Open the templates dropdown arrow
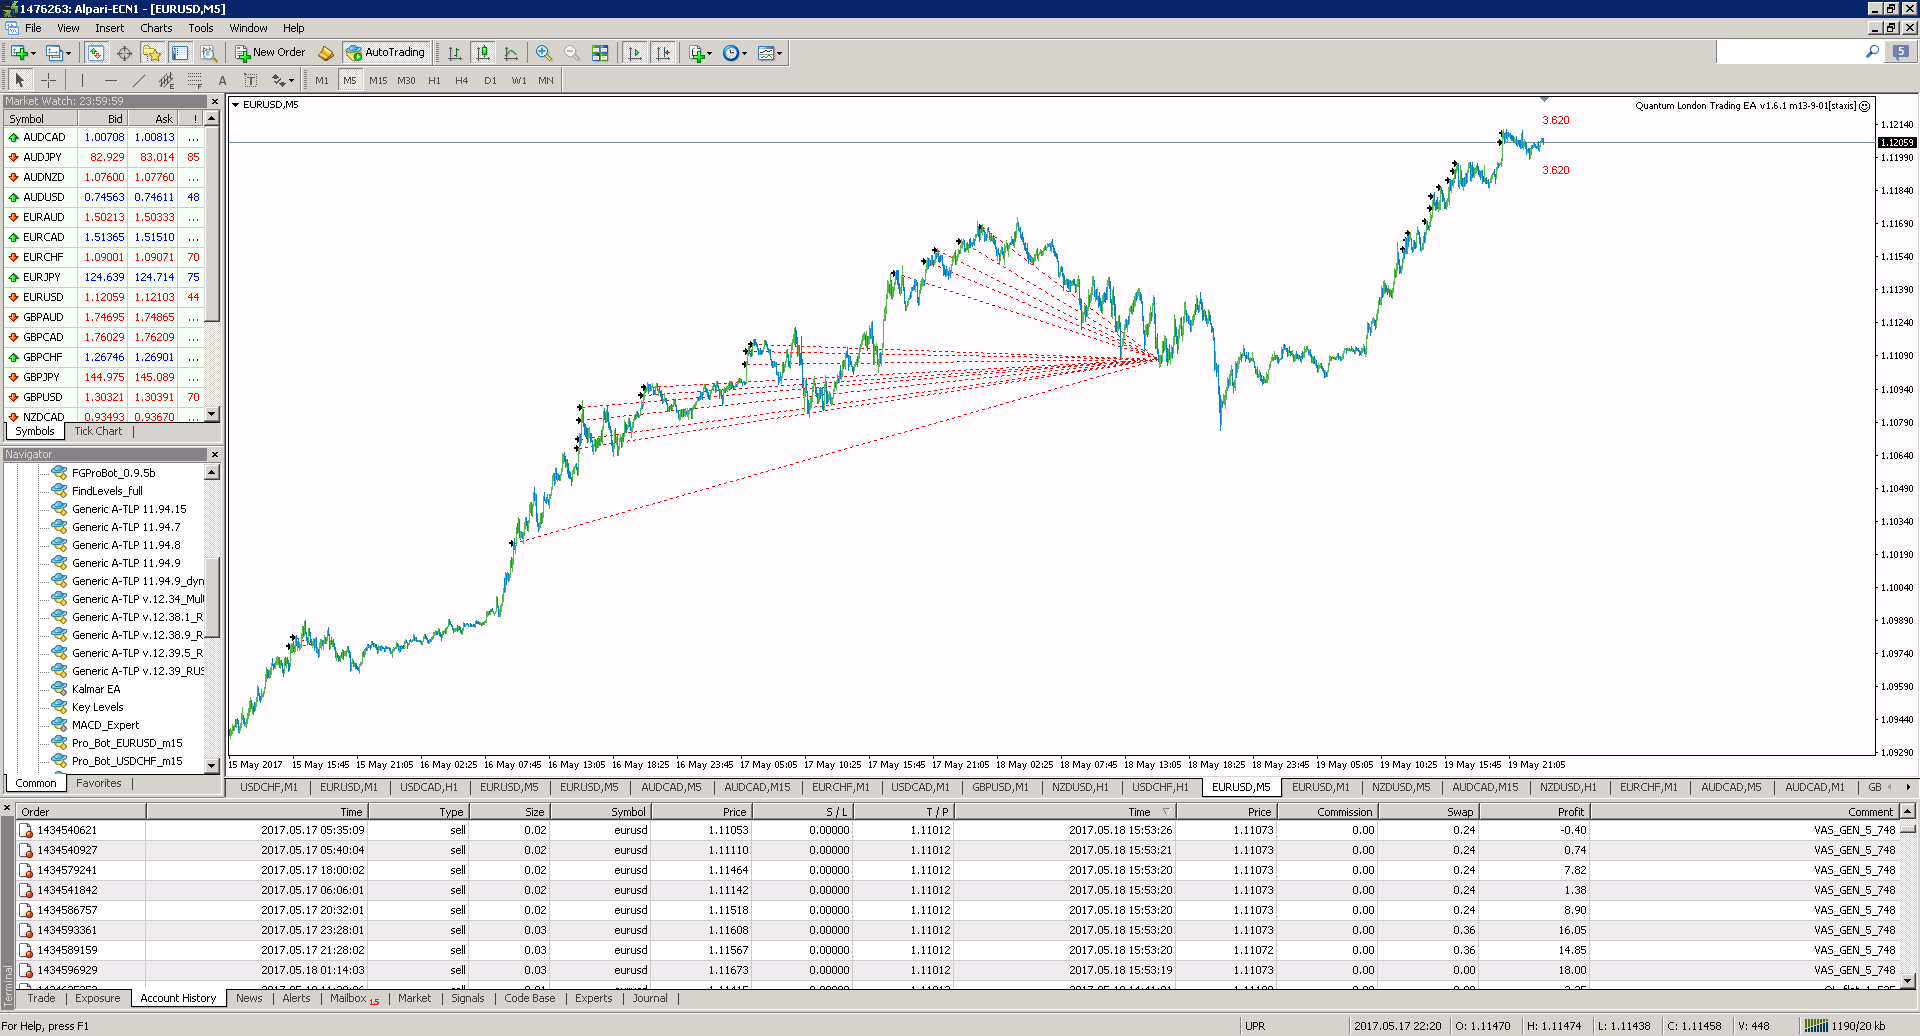The image size is (1920, 1036). click(x=779, y=53)
